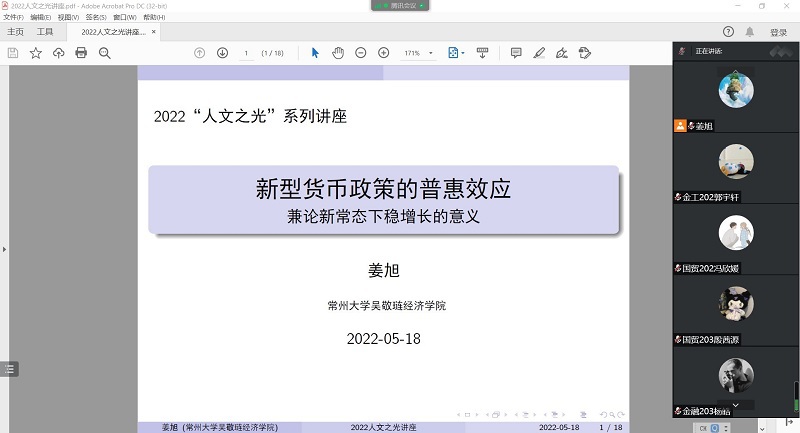
Task: Choose the arrow Selection tool
Action: click(x=315, y=53)
